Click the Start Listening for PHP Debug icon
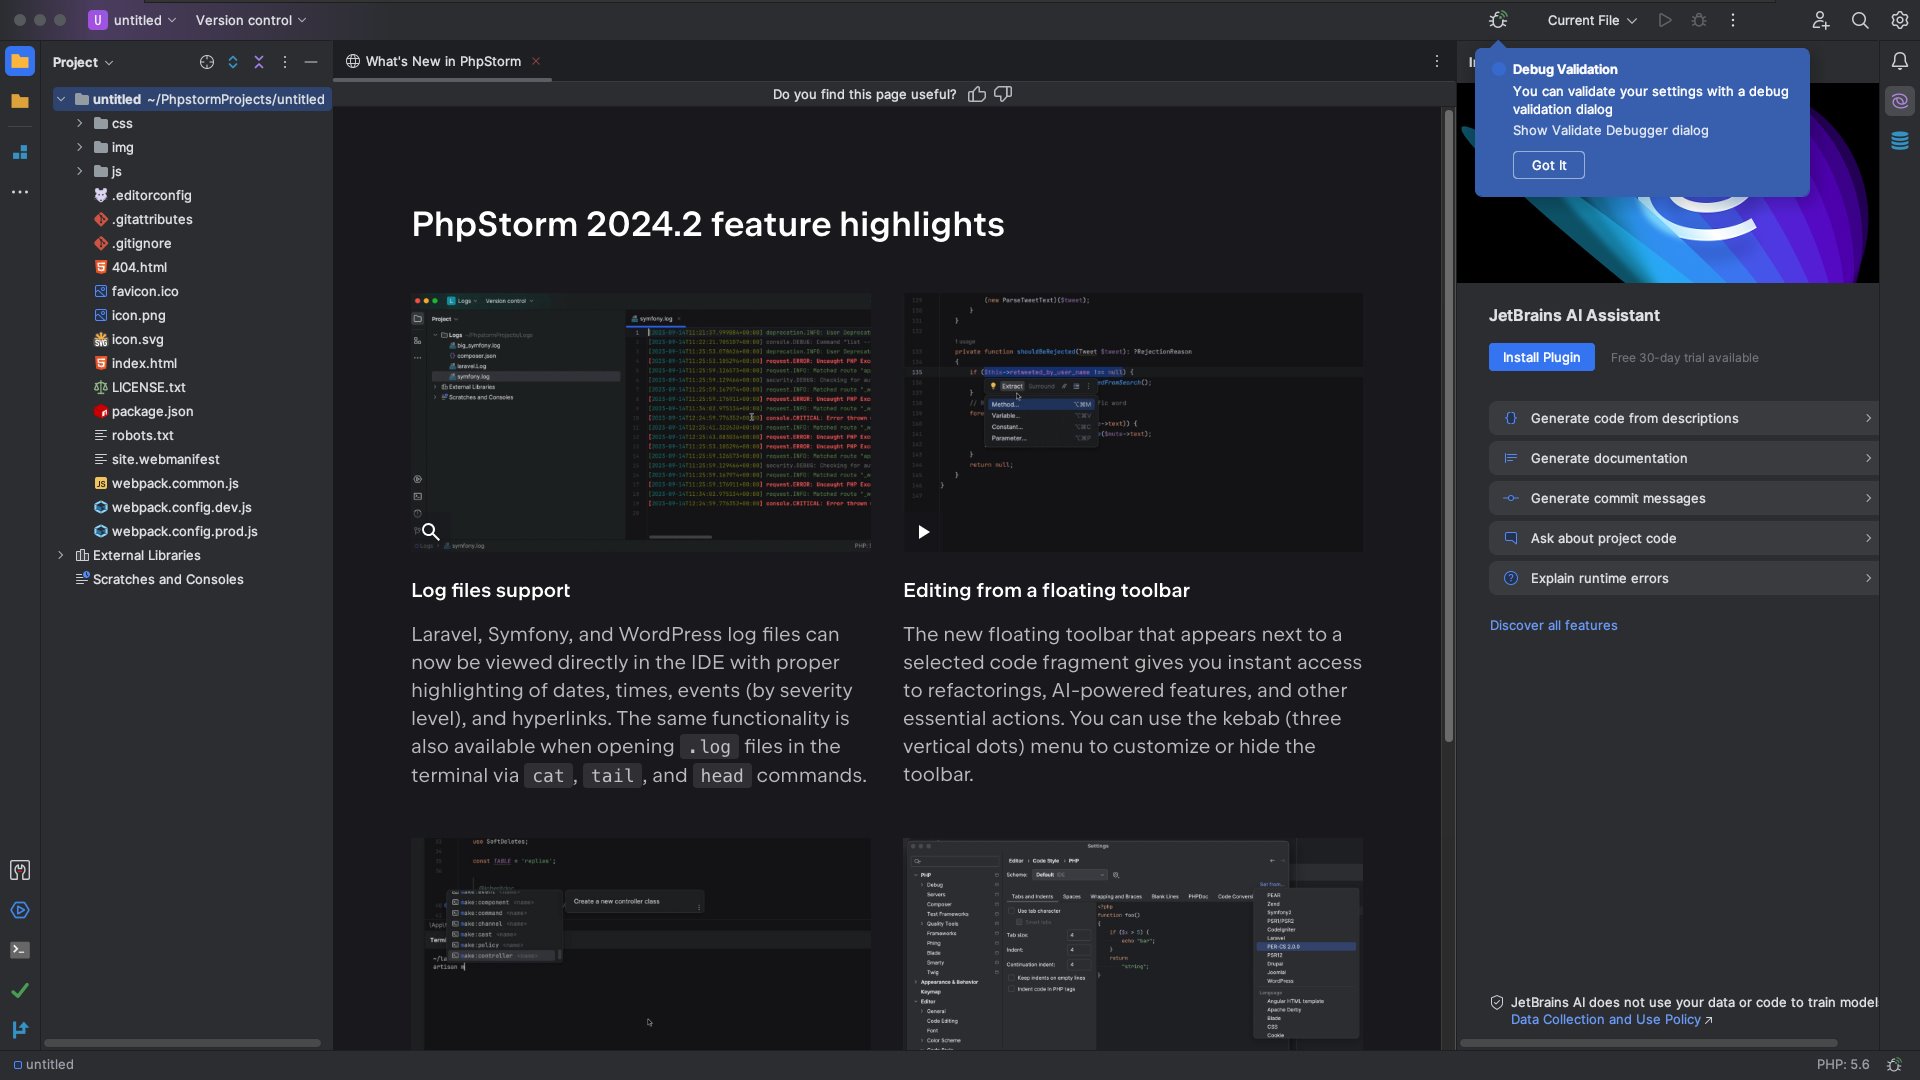 point(1498,20)
